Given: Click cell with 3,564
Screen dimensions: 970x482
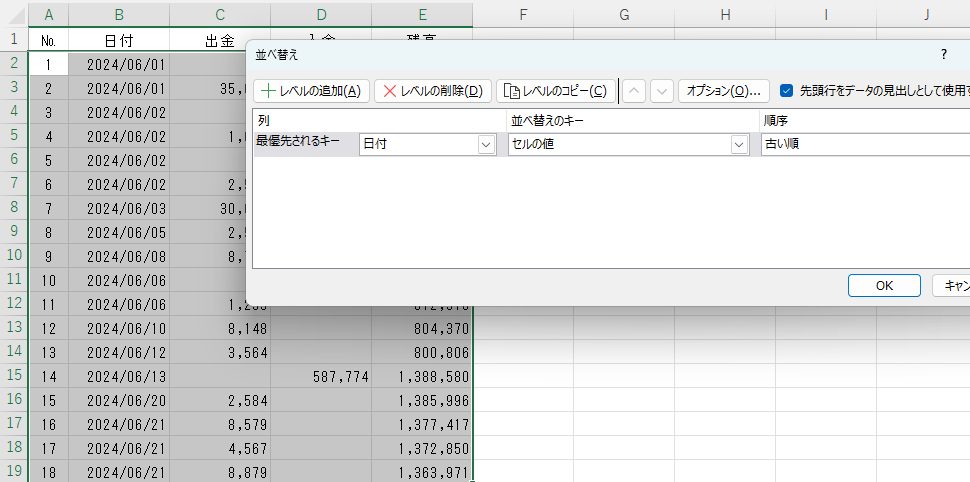Looking at the screenshot, I should pos(220,352).
